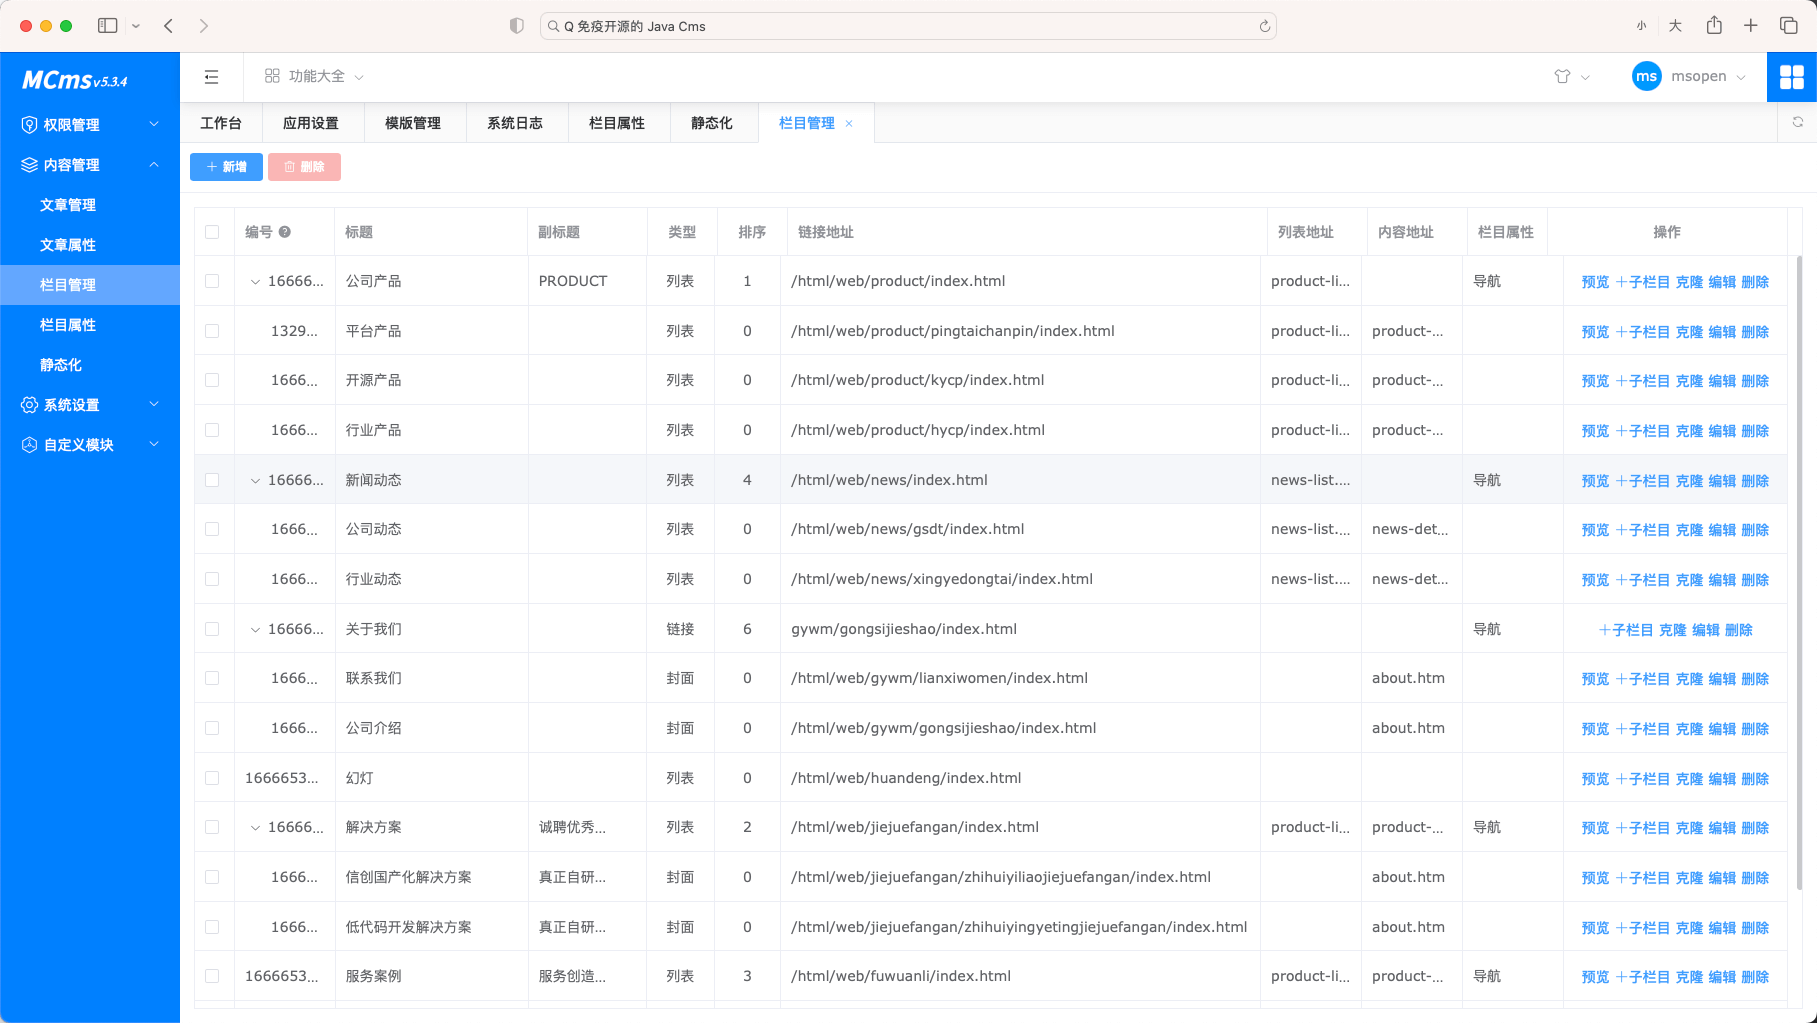
Task: Collapse the 新闻动态 row children
Action: [255, 480]
